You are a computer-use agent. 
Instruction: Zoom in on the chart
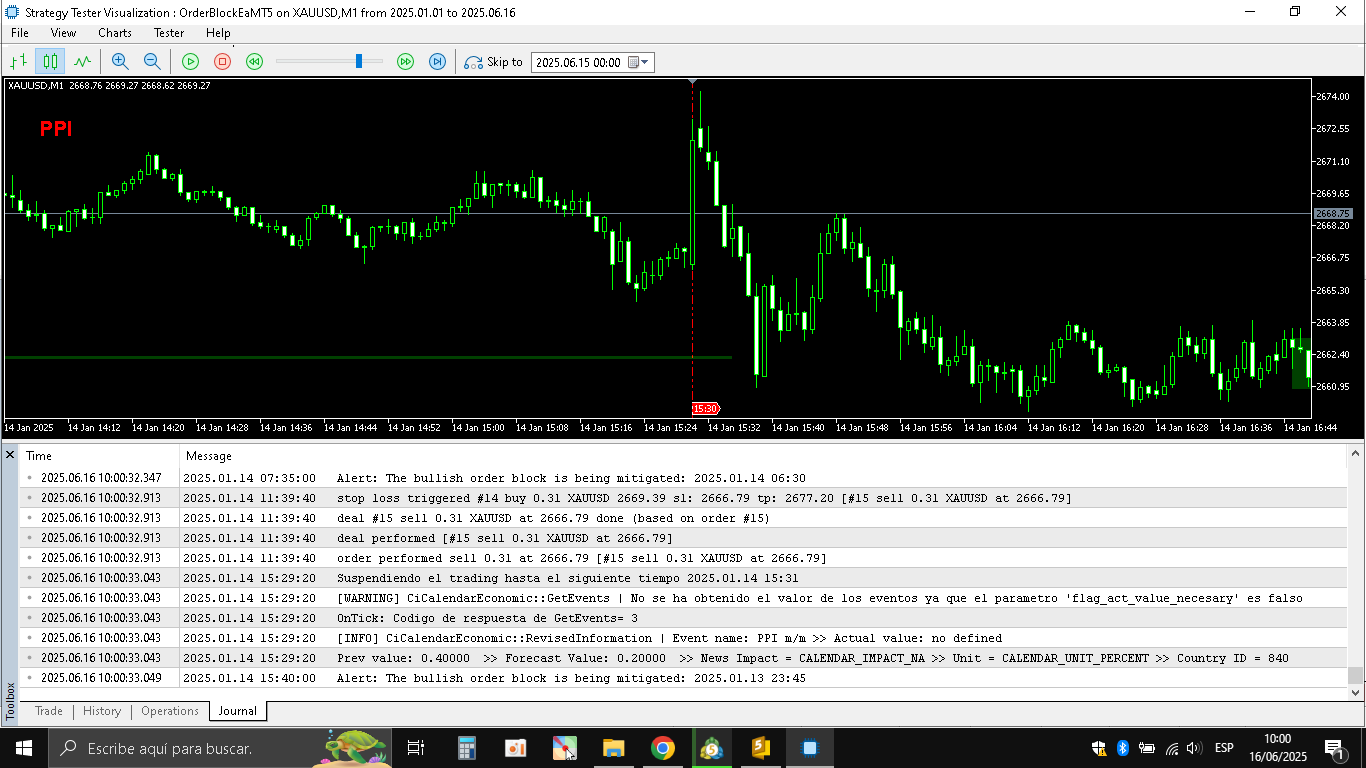click(120, 61)
